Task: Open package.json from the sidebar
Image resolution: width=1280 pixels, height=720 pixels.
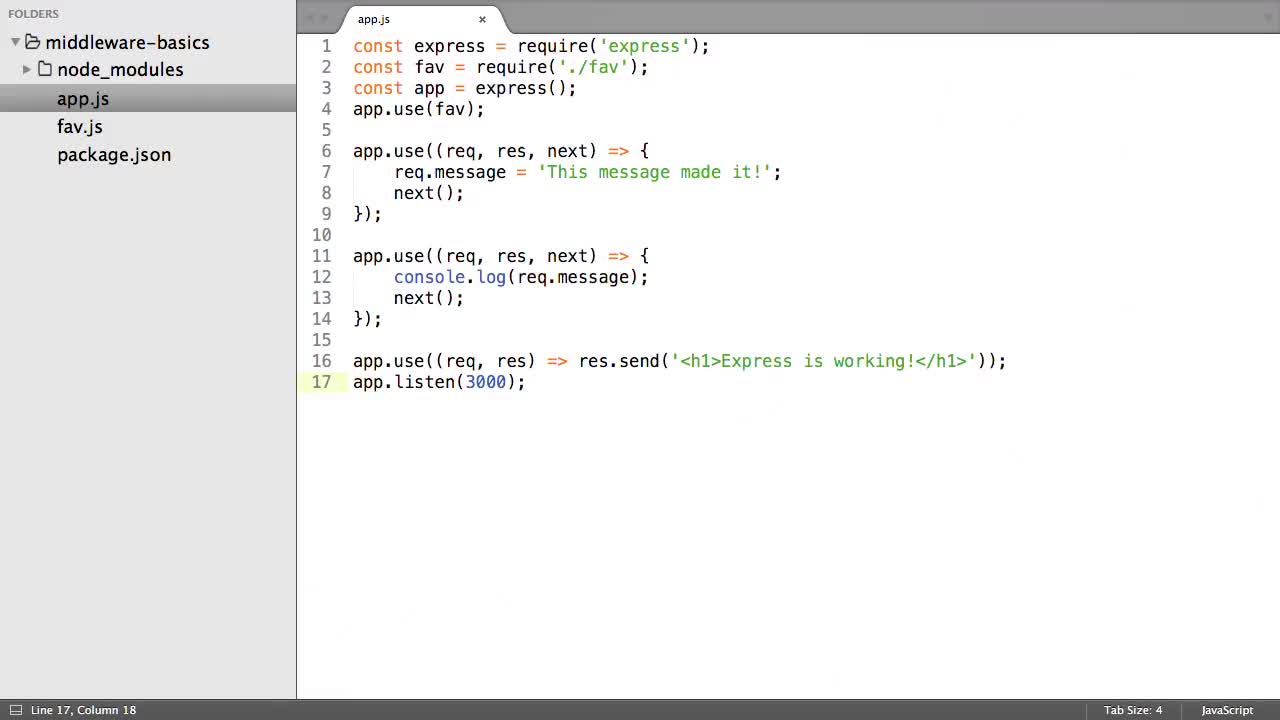Action: pyautogui.click(x=114, y=155)
